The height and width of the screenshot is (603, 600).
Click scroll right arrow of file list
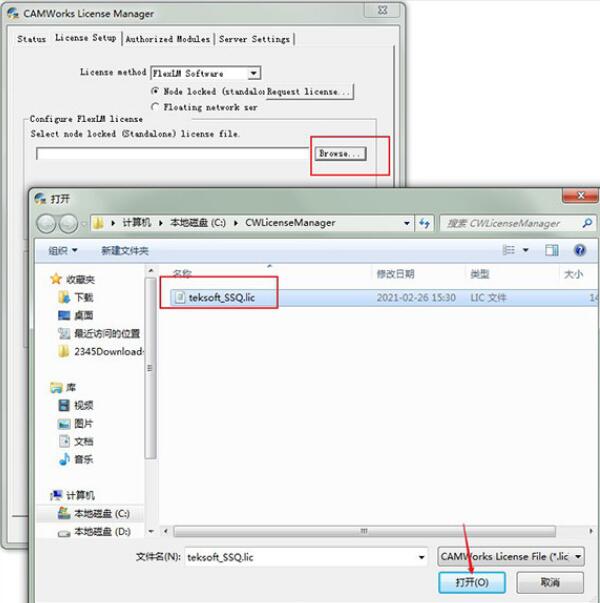click(591, 531)
